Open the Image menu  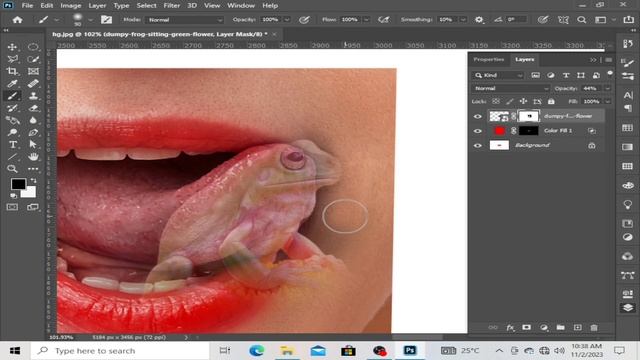[x=71, y=6]
